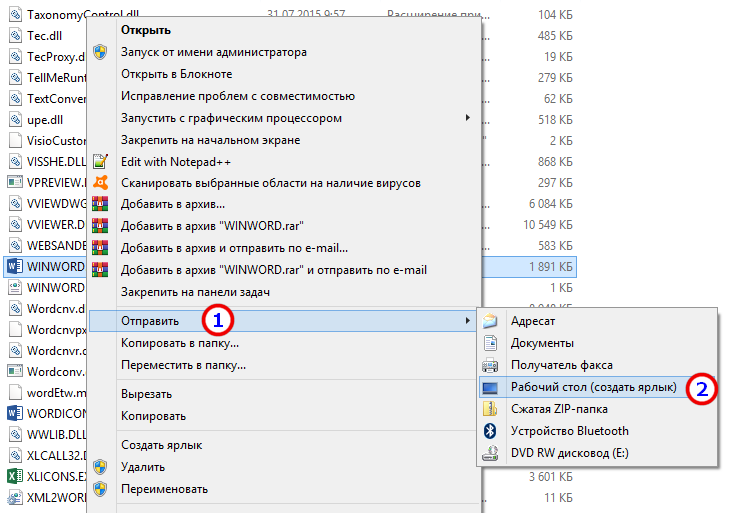
Task: Select Рабочий стол (создать ярлык)
Action: (x=593, y=387)
